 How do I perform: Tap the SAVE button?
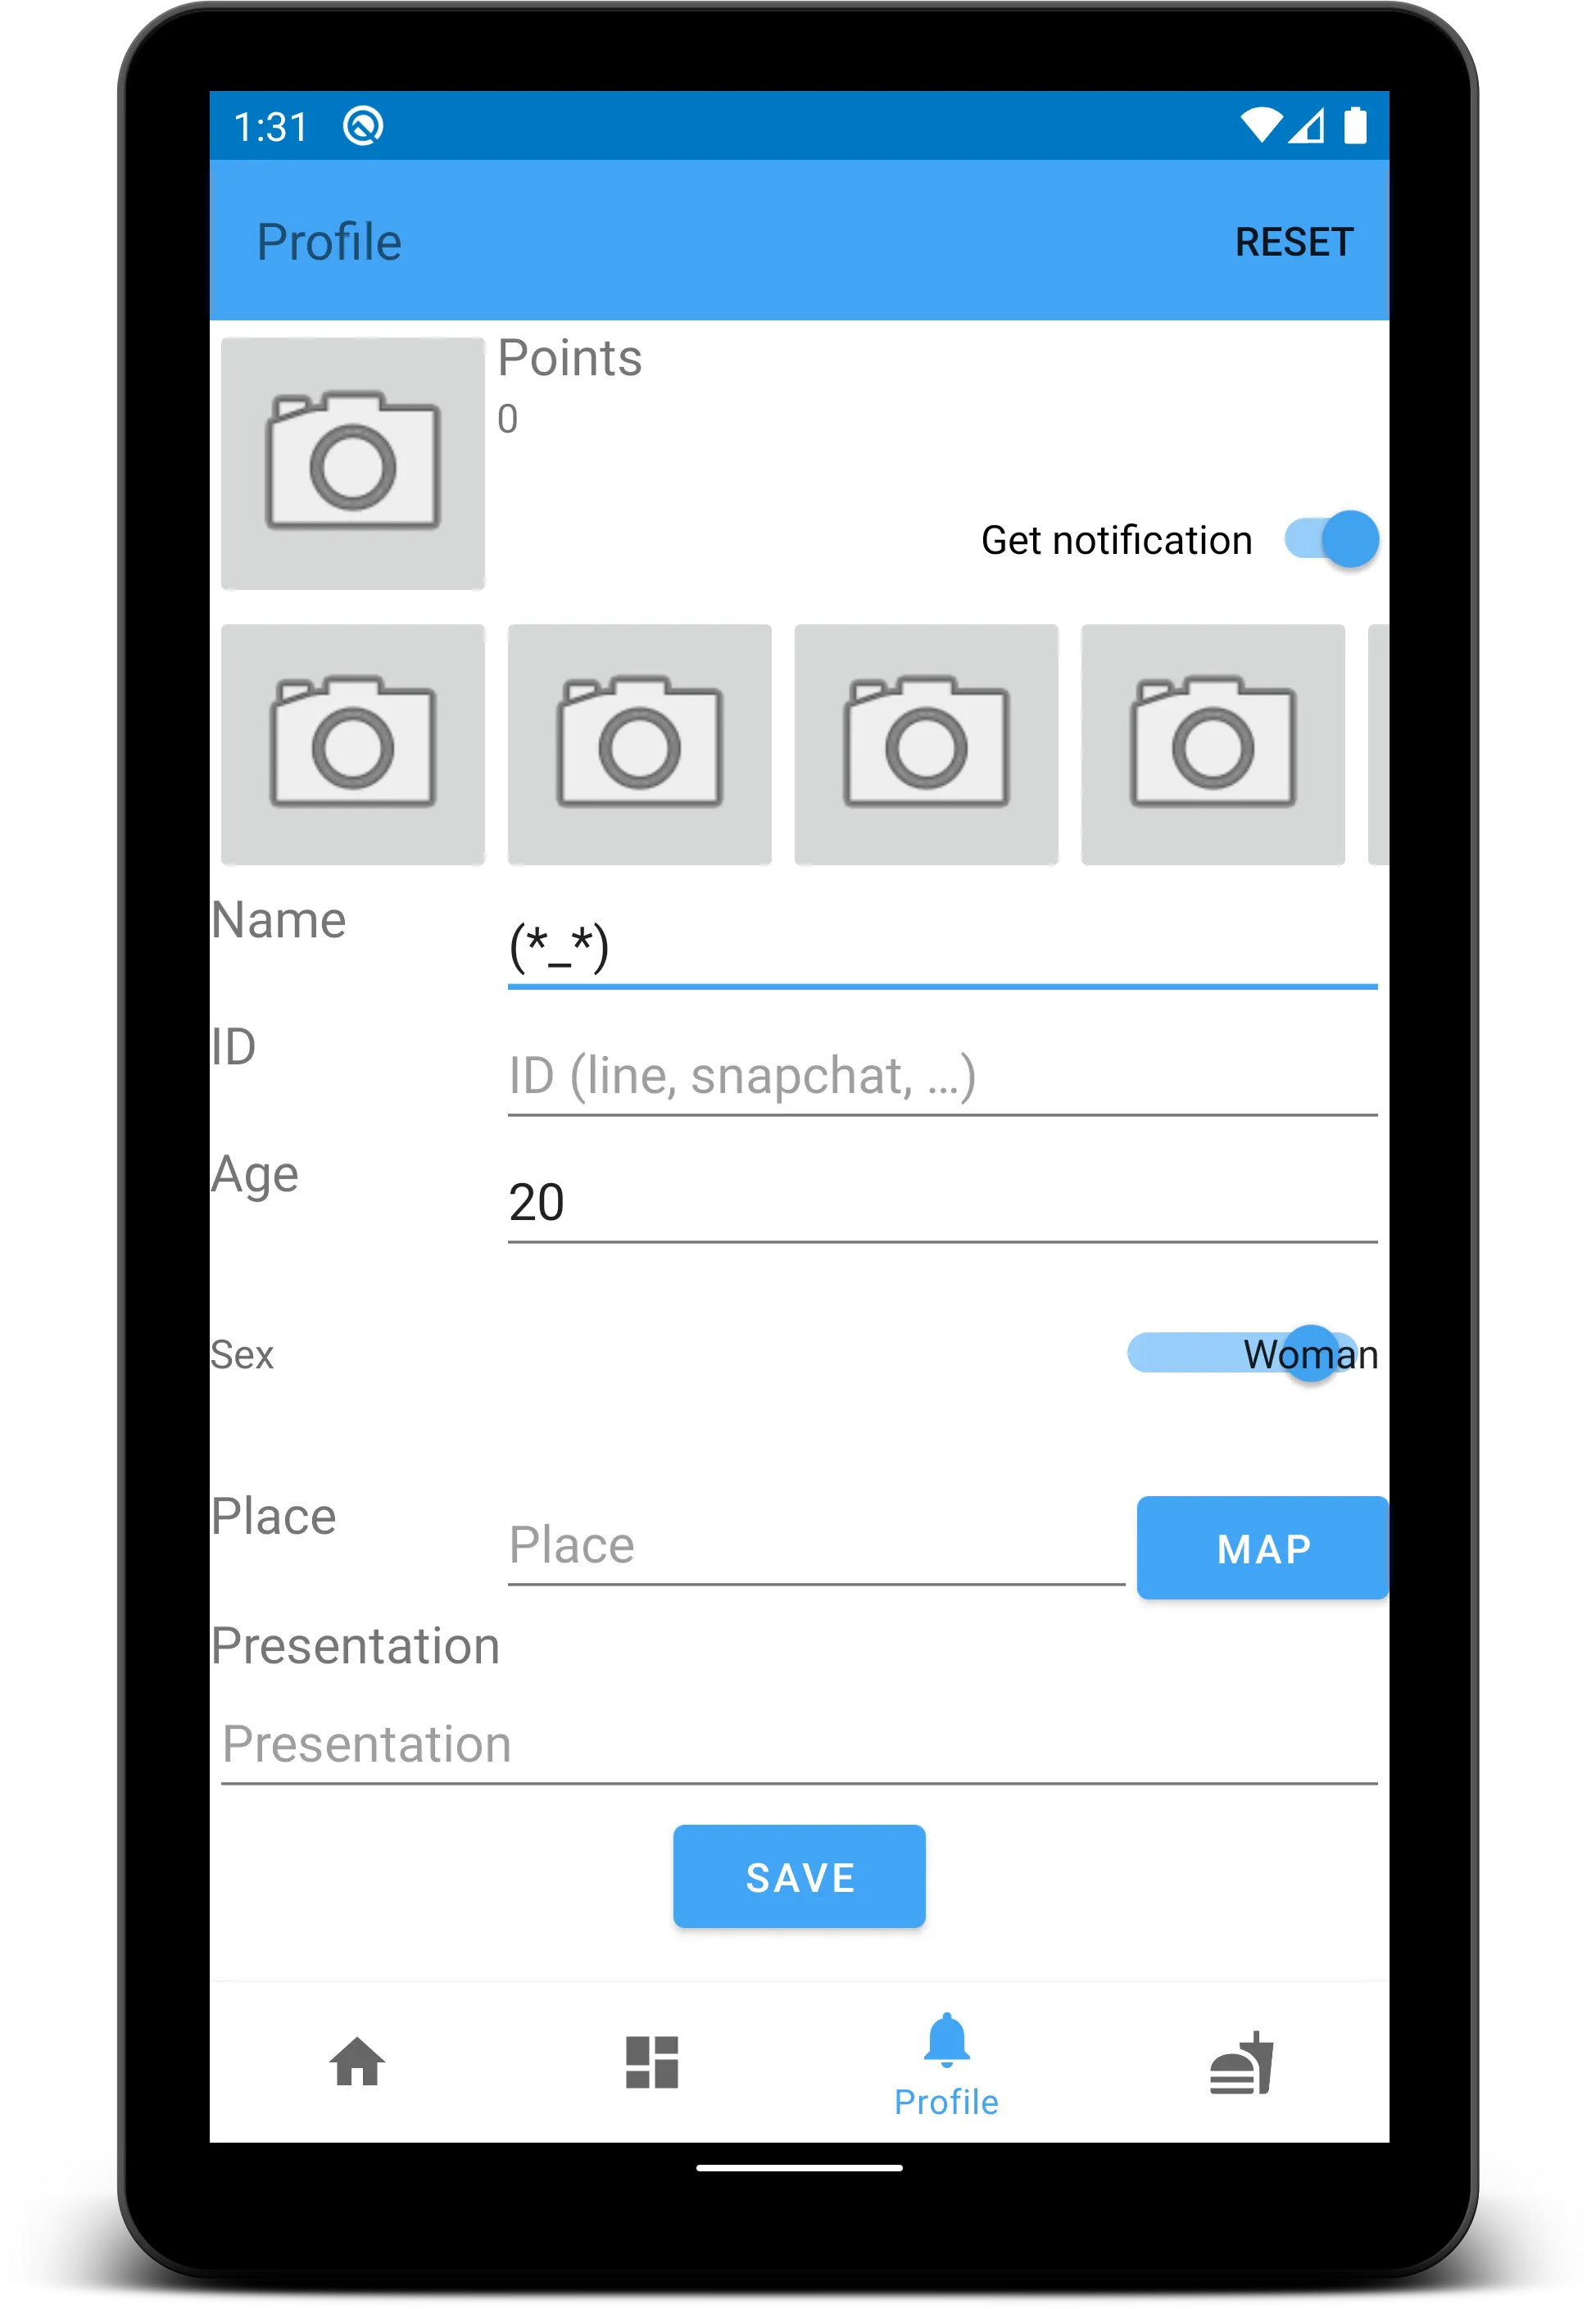point(798,1876)
